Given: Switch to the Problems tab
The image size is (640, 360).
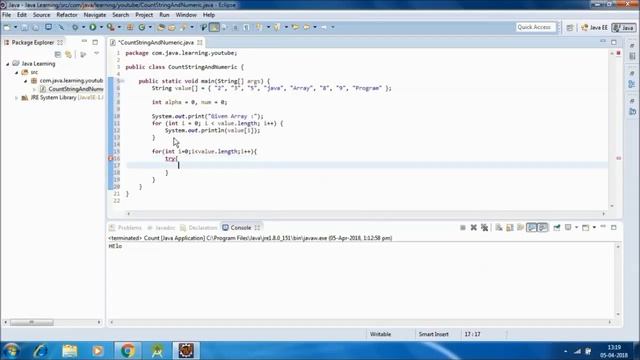Looking at the screenshot, I should click(x=126, y=227).
